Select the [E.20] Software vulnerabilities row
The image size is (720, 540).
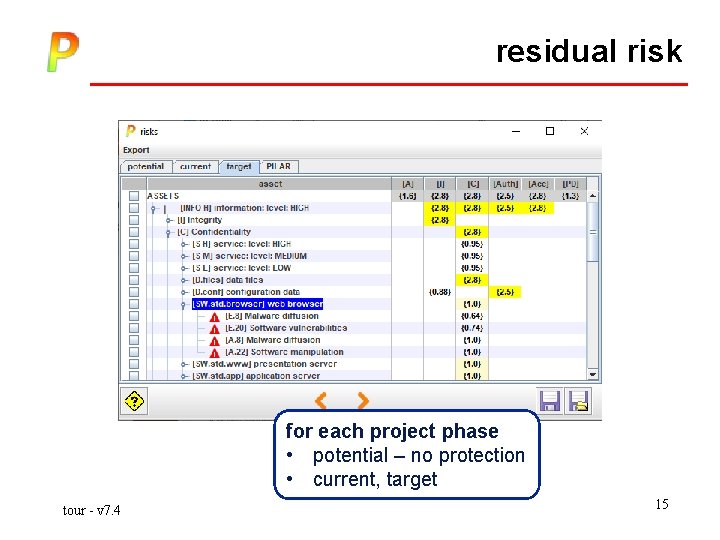tap(286, 328)
